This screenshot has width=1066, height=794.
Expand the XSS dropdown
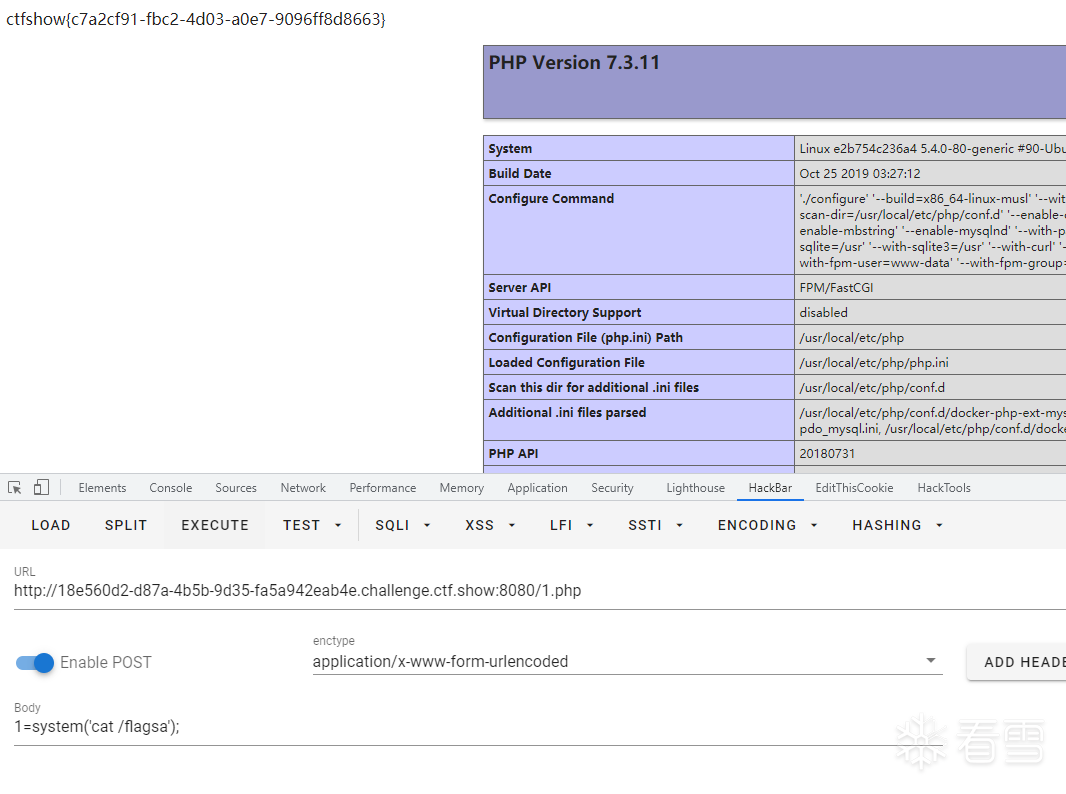[x=490, y=525]
